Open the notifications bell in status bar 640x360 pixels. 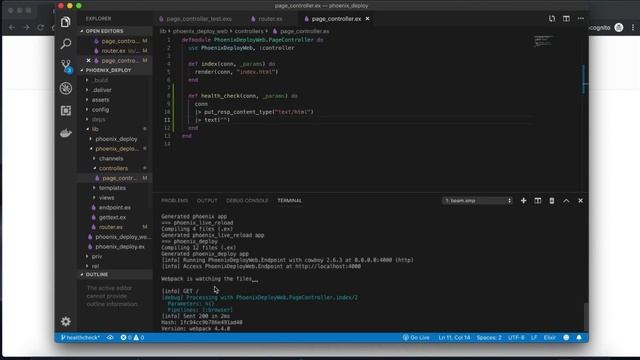click(x=579, y=338)
